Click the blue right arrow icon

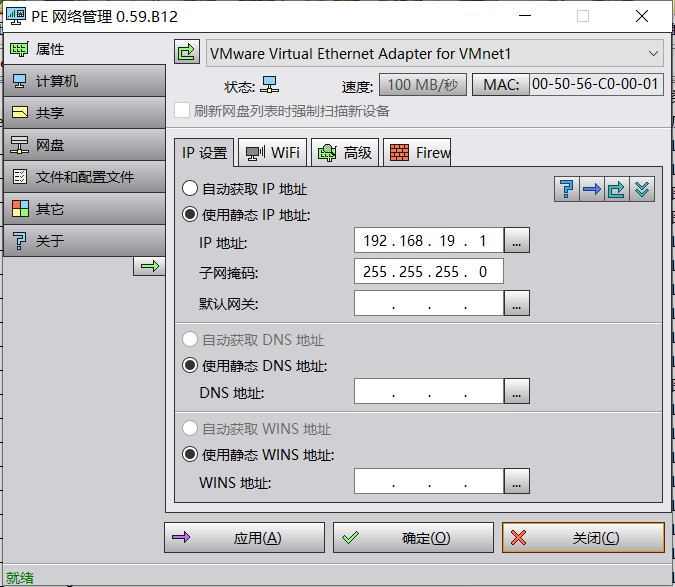tap(591, 189)
